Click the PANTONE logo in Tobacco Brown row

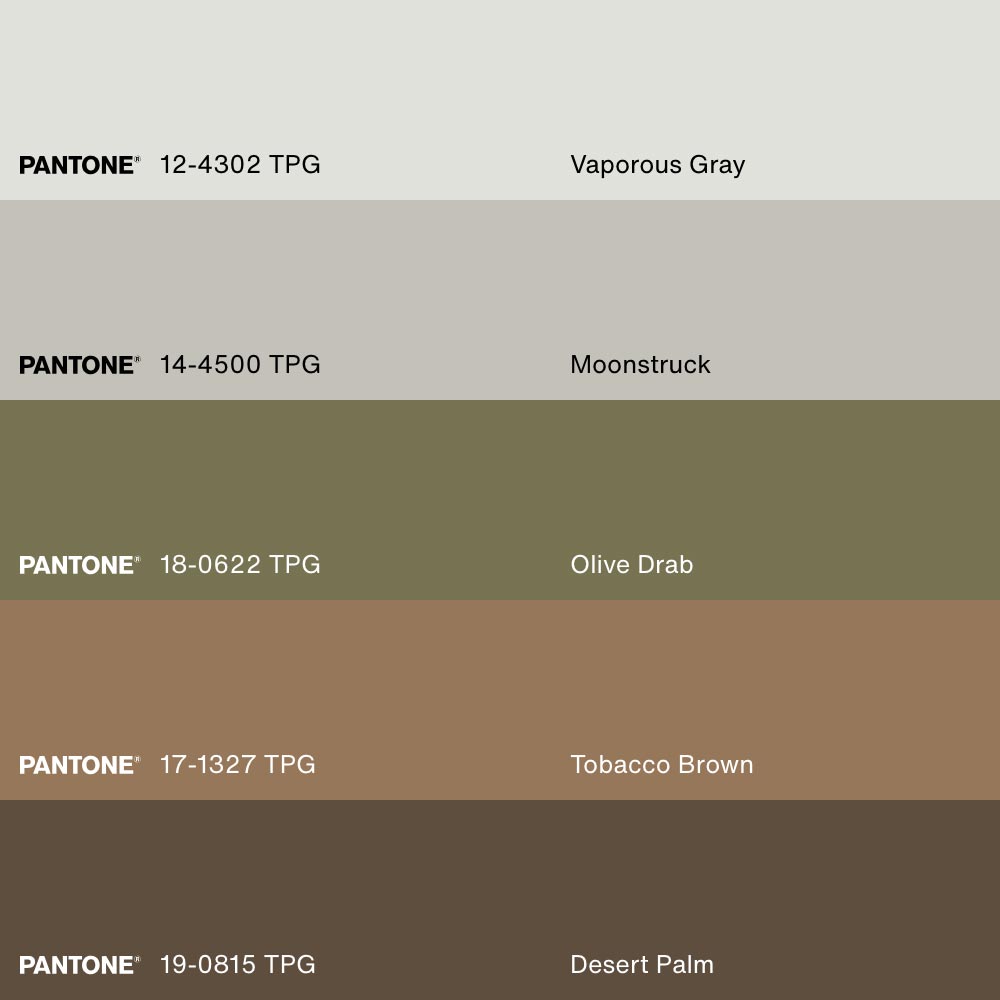click(x=79, y=765)
